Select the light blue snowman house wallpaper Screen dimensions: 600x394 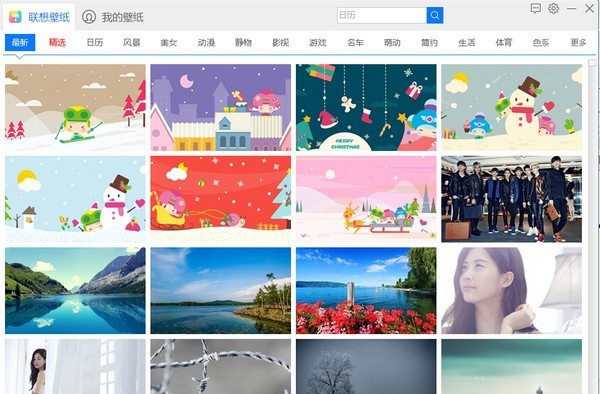coord(75,199)
